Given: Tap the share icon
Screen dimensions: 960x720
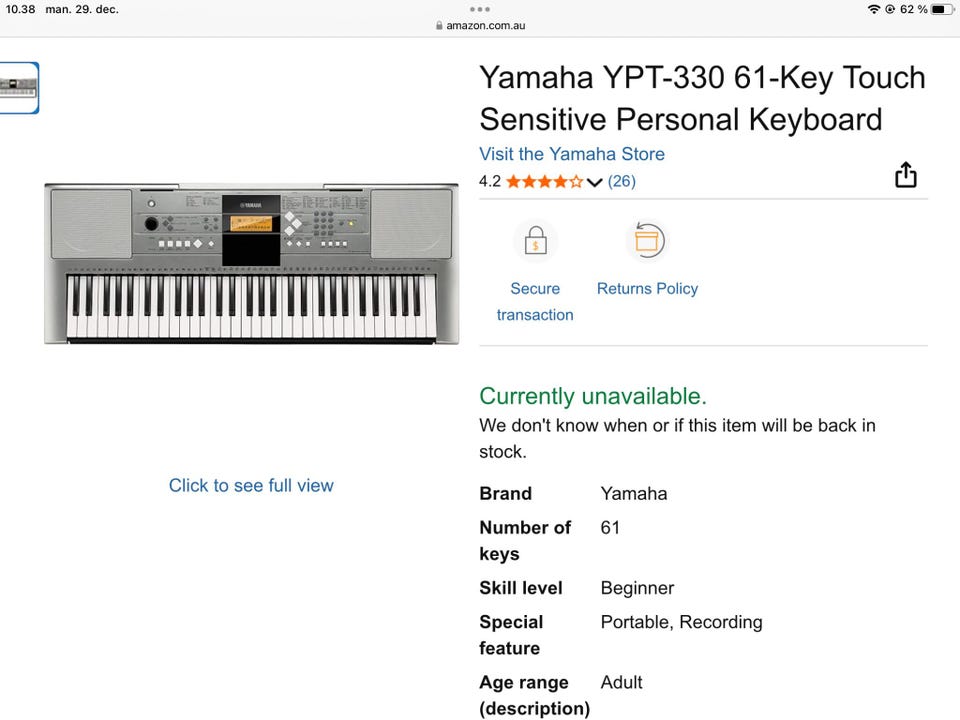Looking at the screenshot, I should click(905, 176).
